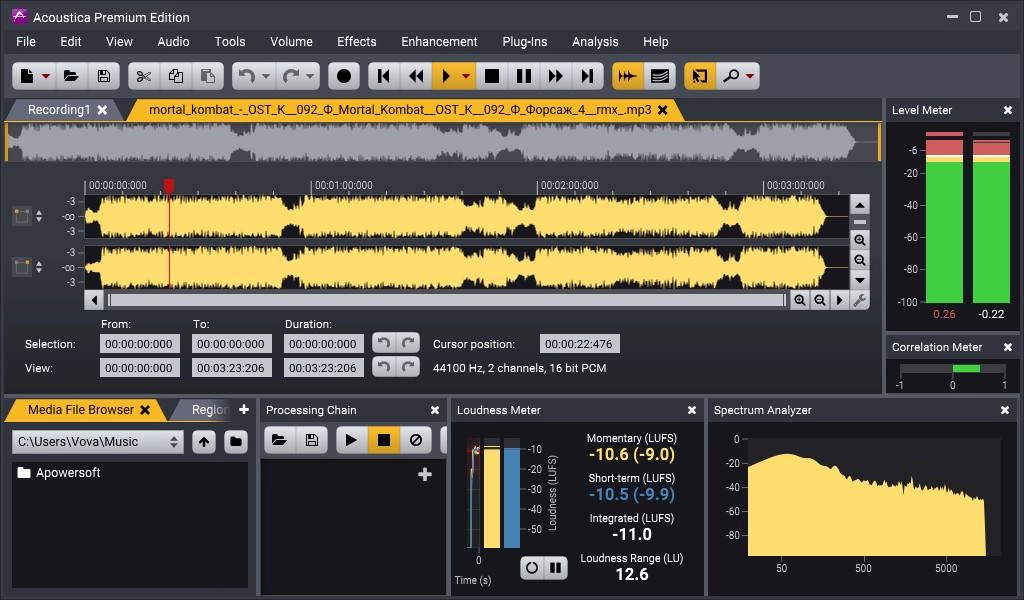Close the Recording1 tab

[103, 110]
